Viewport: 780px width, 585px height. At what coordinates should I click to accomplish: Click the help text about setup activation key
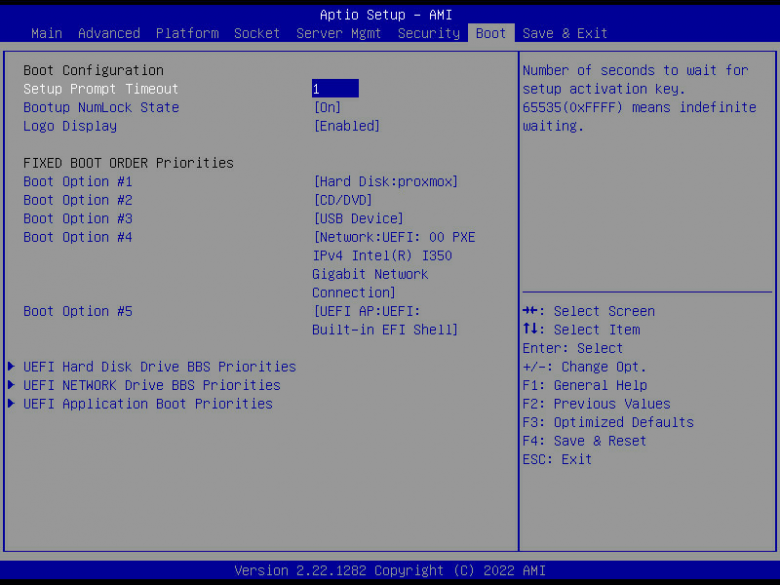[639, 98]
